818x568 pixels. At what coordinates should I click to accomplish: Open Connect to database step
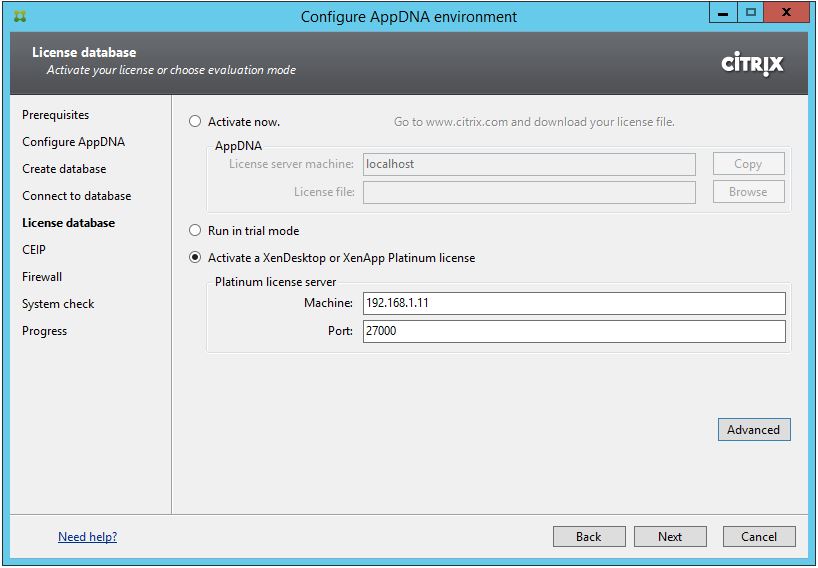point(76,196)
